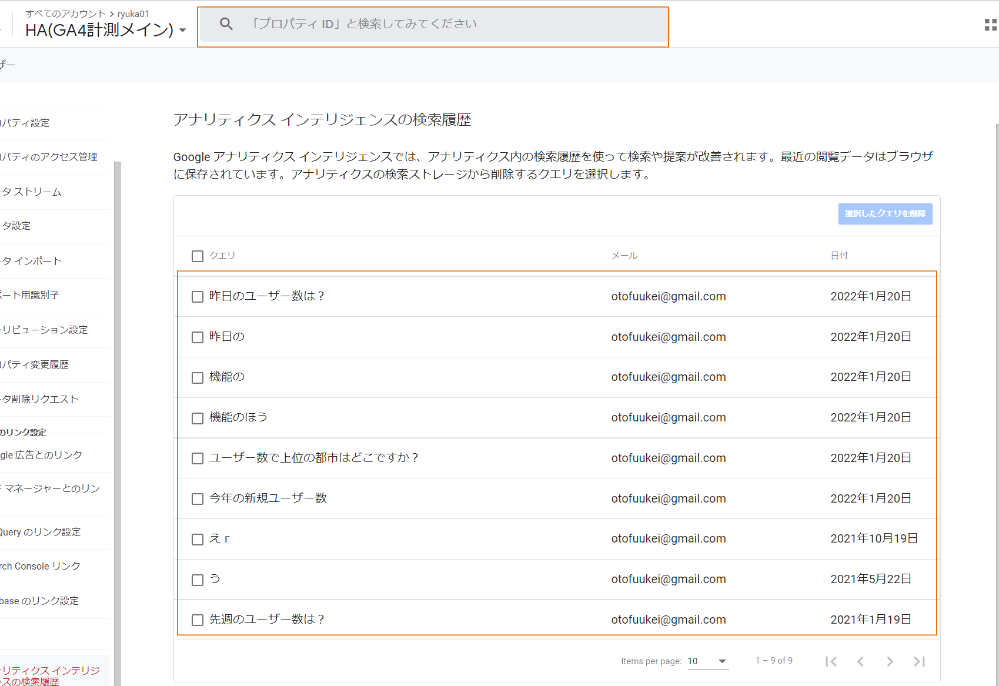
Task: Click the query text 先週のユーザー数は？
Action: (268, 619)
